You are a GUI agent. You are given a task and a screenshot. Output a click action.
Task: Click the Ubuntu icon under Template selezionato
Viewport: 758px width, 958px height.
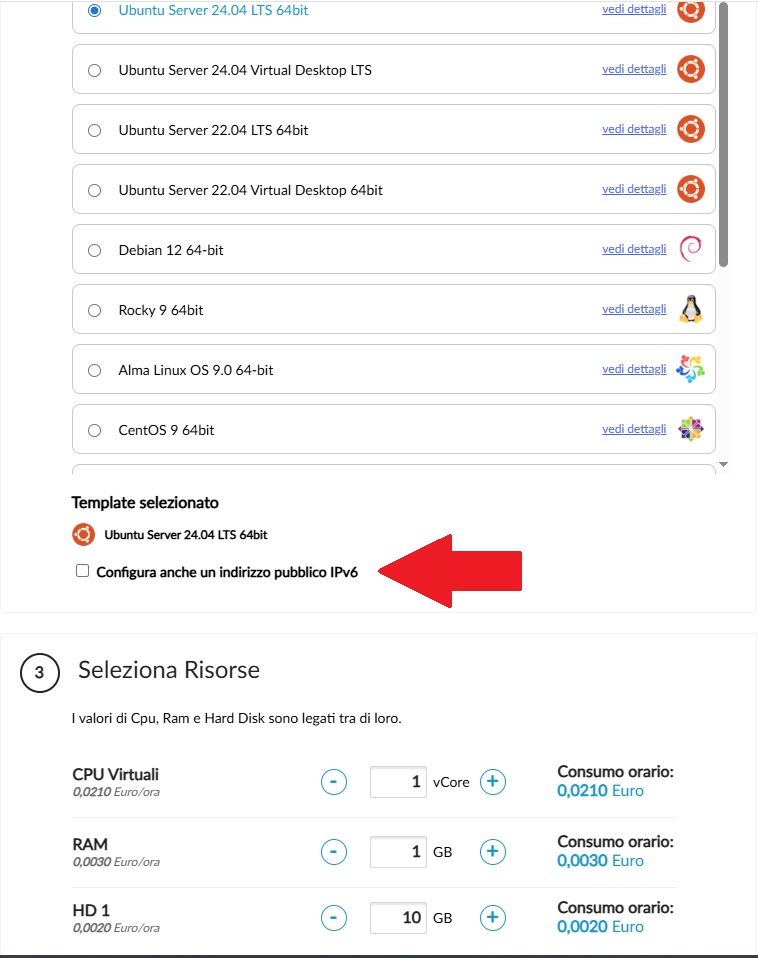tap(84, 534)
